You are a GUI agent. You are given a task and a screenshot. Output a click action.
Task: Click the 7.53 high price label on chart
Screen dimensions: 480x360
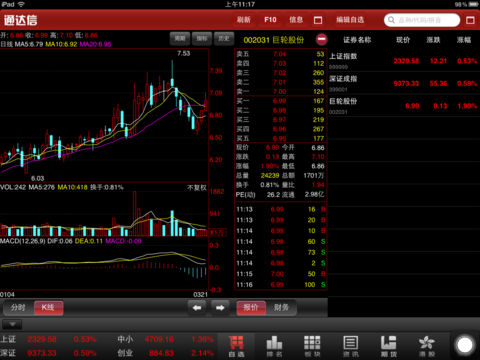(184, 53)
